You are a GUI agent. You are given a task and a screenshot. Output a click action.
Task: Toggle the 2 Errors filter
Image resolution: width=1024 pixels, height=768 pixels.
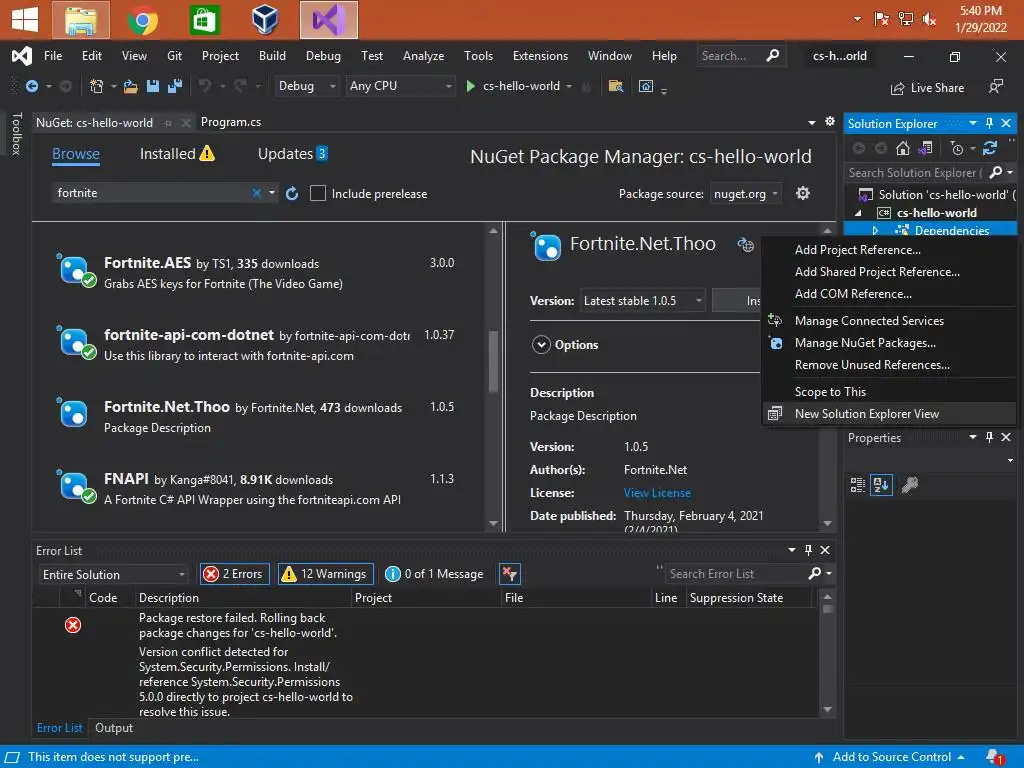pyautogui.click(x=234, y=574)
